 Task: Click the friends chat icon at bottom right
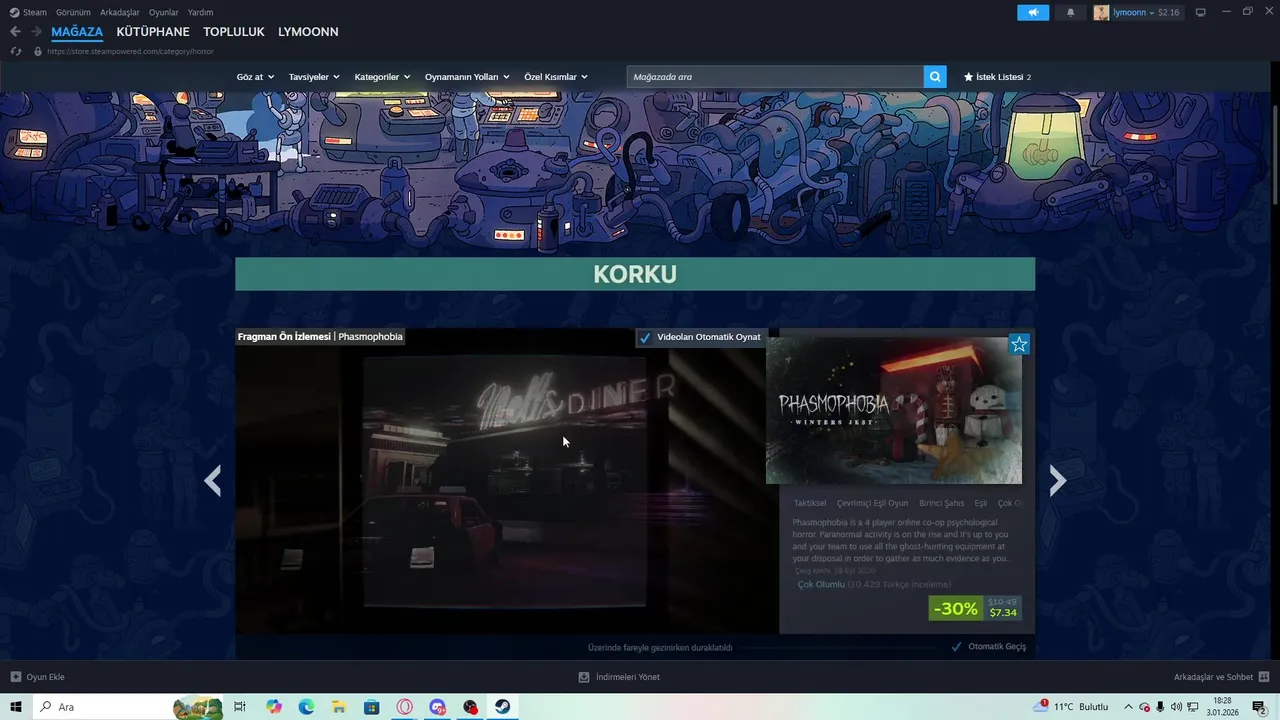(1264, 677)
